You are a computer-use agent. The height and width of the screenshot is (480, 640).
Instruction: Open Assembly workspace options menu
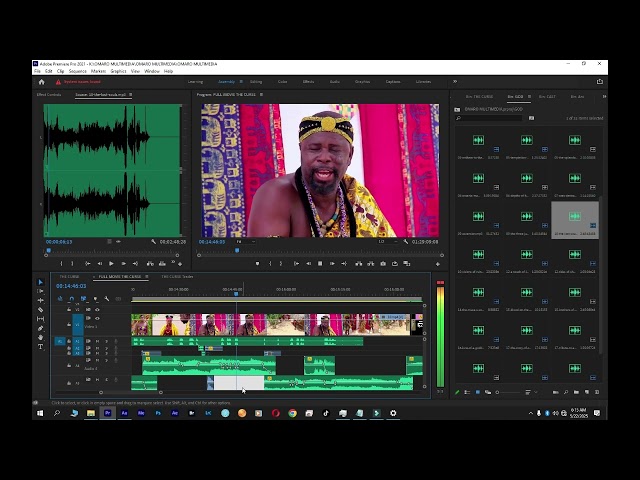tap(241, 82)
